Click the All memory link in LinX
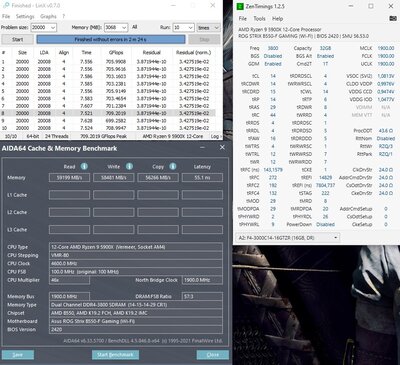Image resolution: width=400 pixels, height=365 pixels. click(x=135, y=27)
